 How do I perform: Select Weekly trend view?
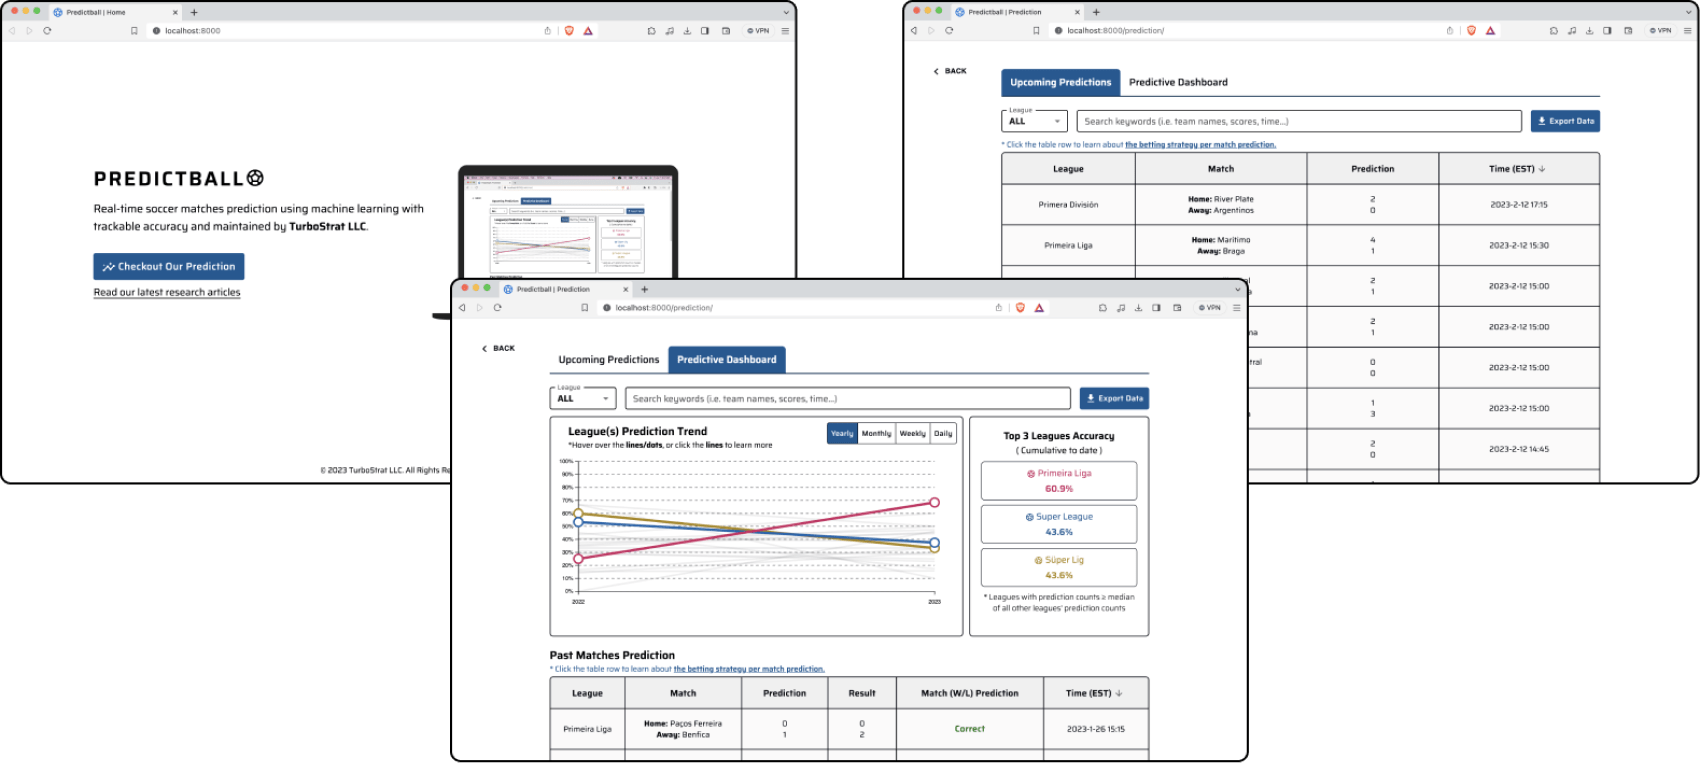click(912, 434)
